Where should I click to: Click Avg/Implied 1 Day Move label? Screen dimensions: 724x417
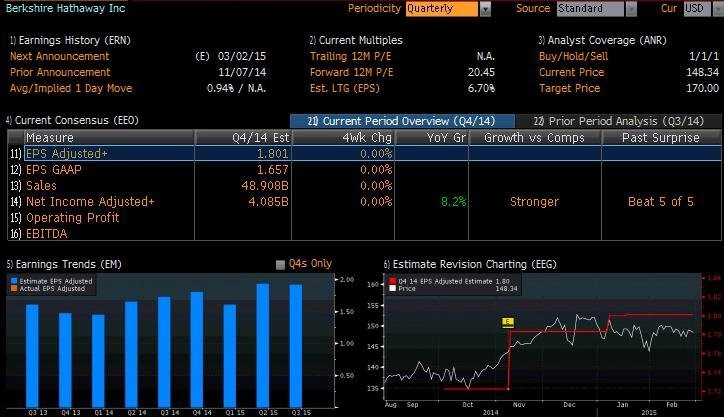(71, 88)
